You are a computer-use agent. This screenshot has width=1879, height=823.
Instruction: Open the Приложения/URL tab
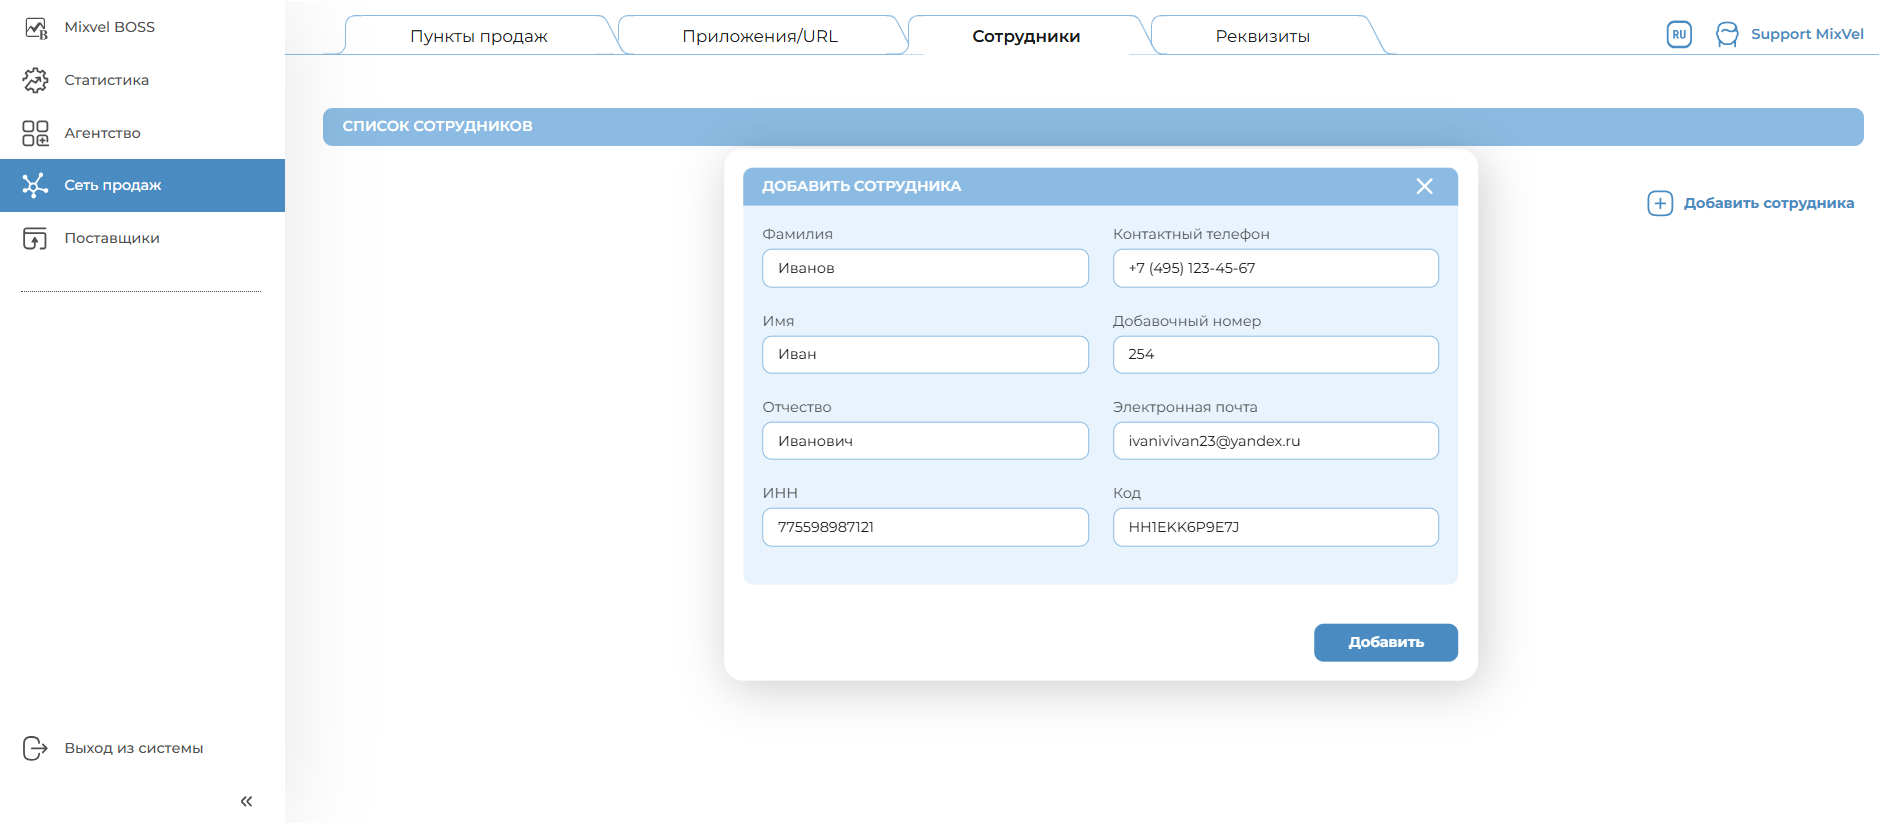[x=760, y=36]
